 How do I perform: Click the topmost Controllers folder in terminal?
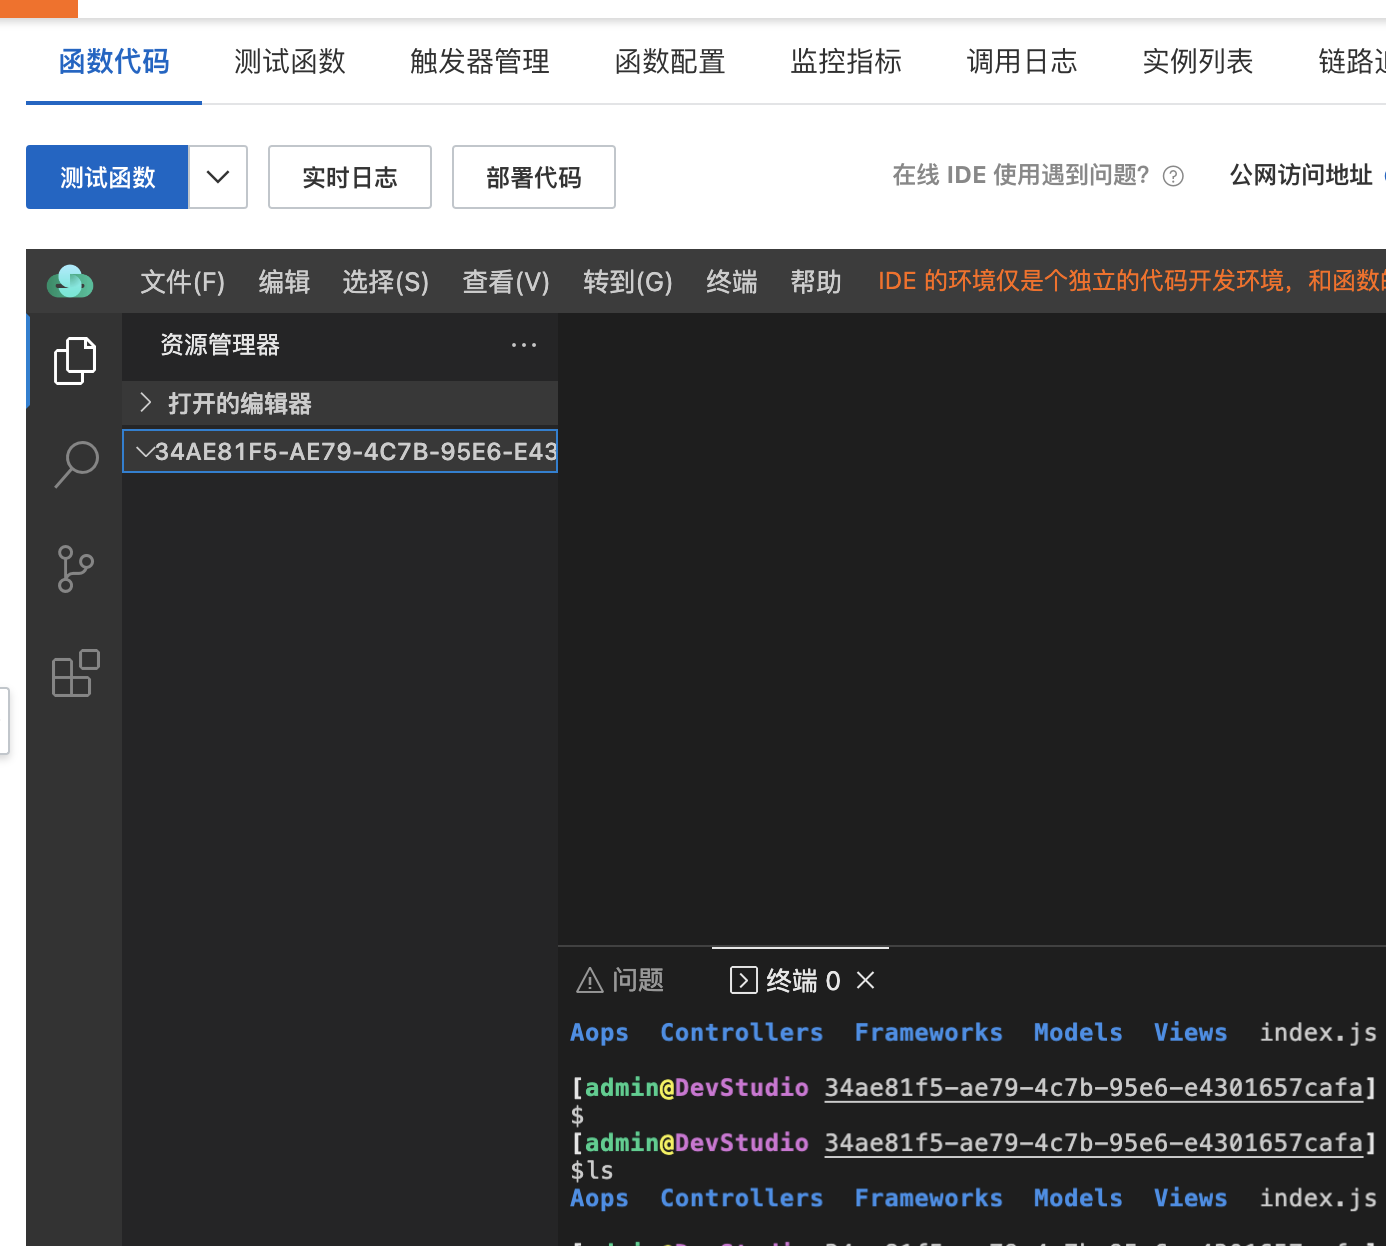pos(741,1032)
